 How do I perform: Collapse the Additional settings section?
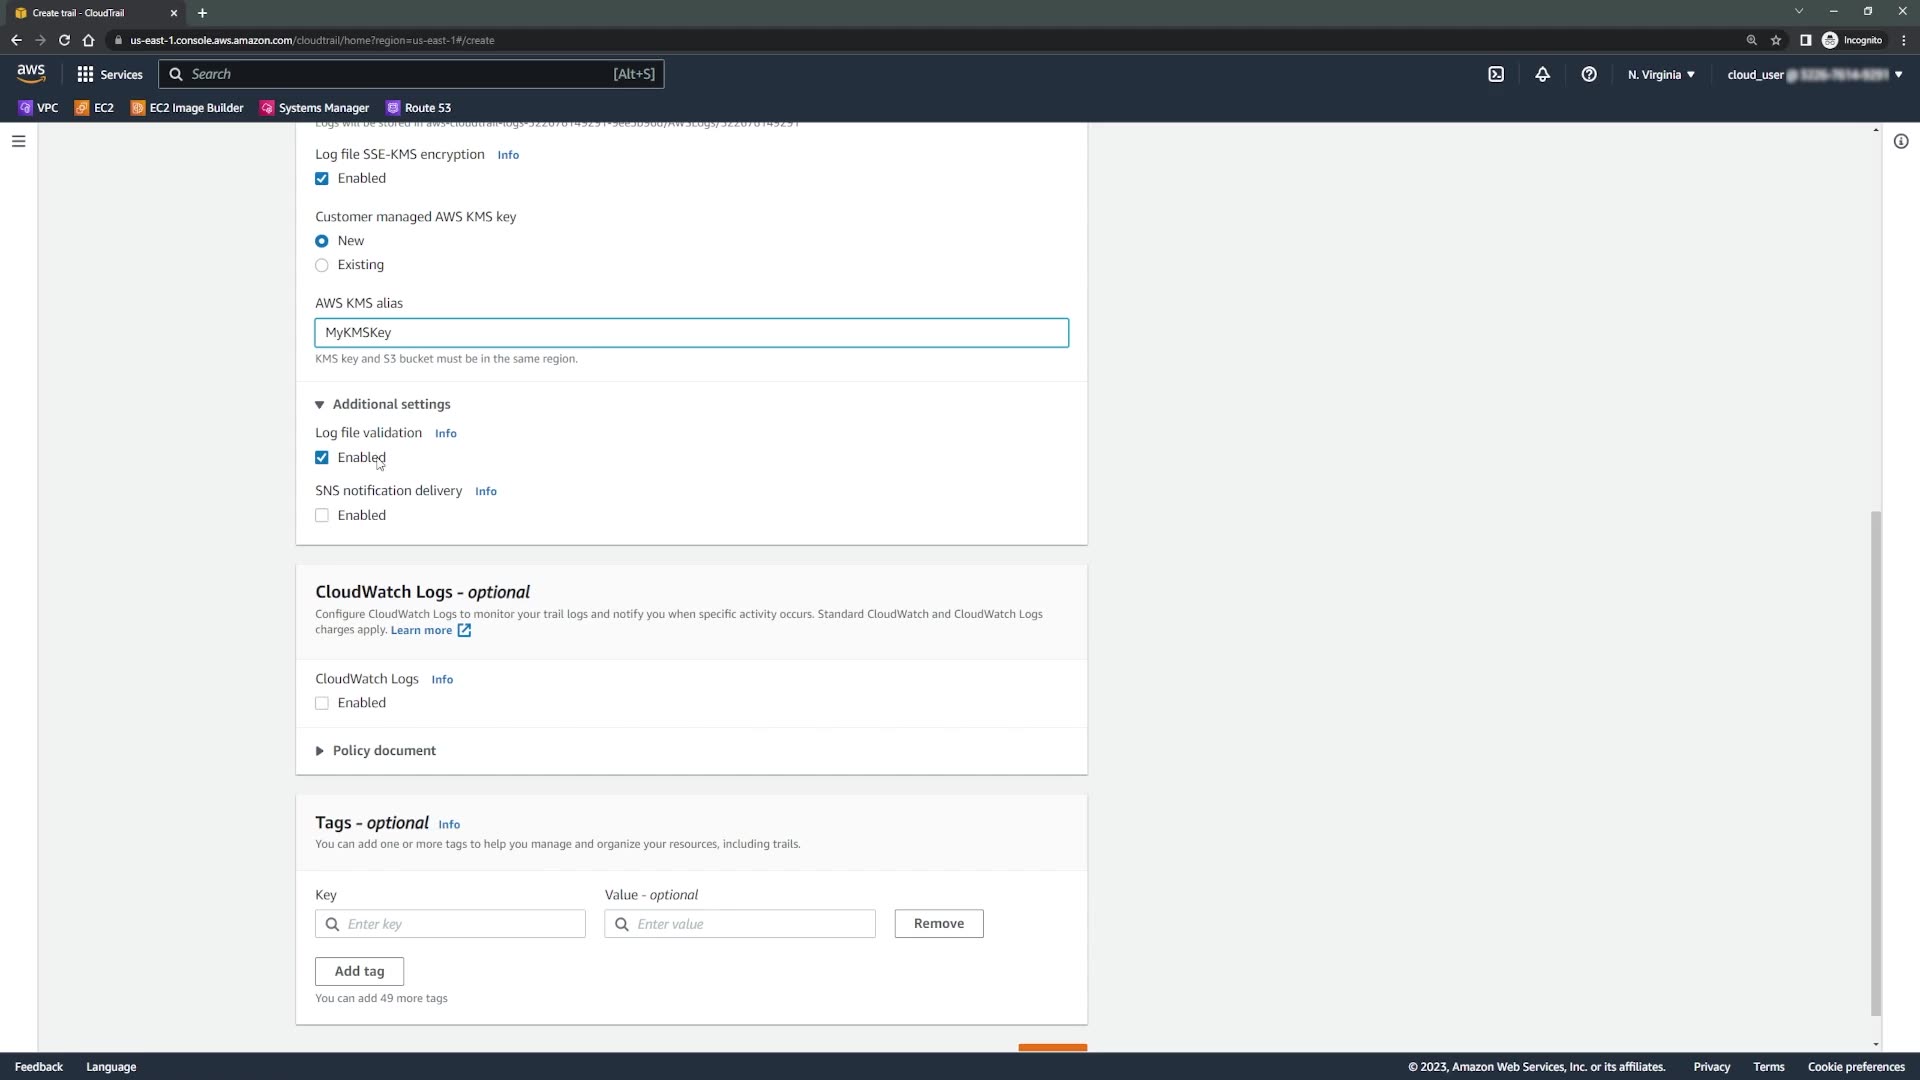pyautogui.click(x=383, y=404)
